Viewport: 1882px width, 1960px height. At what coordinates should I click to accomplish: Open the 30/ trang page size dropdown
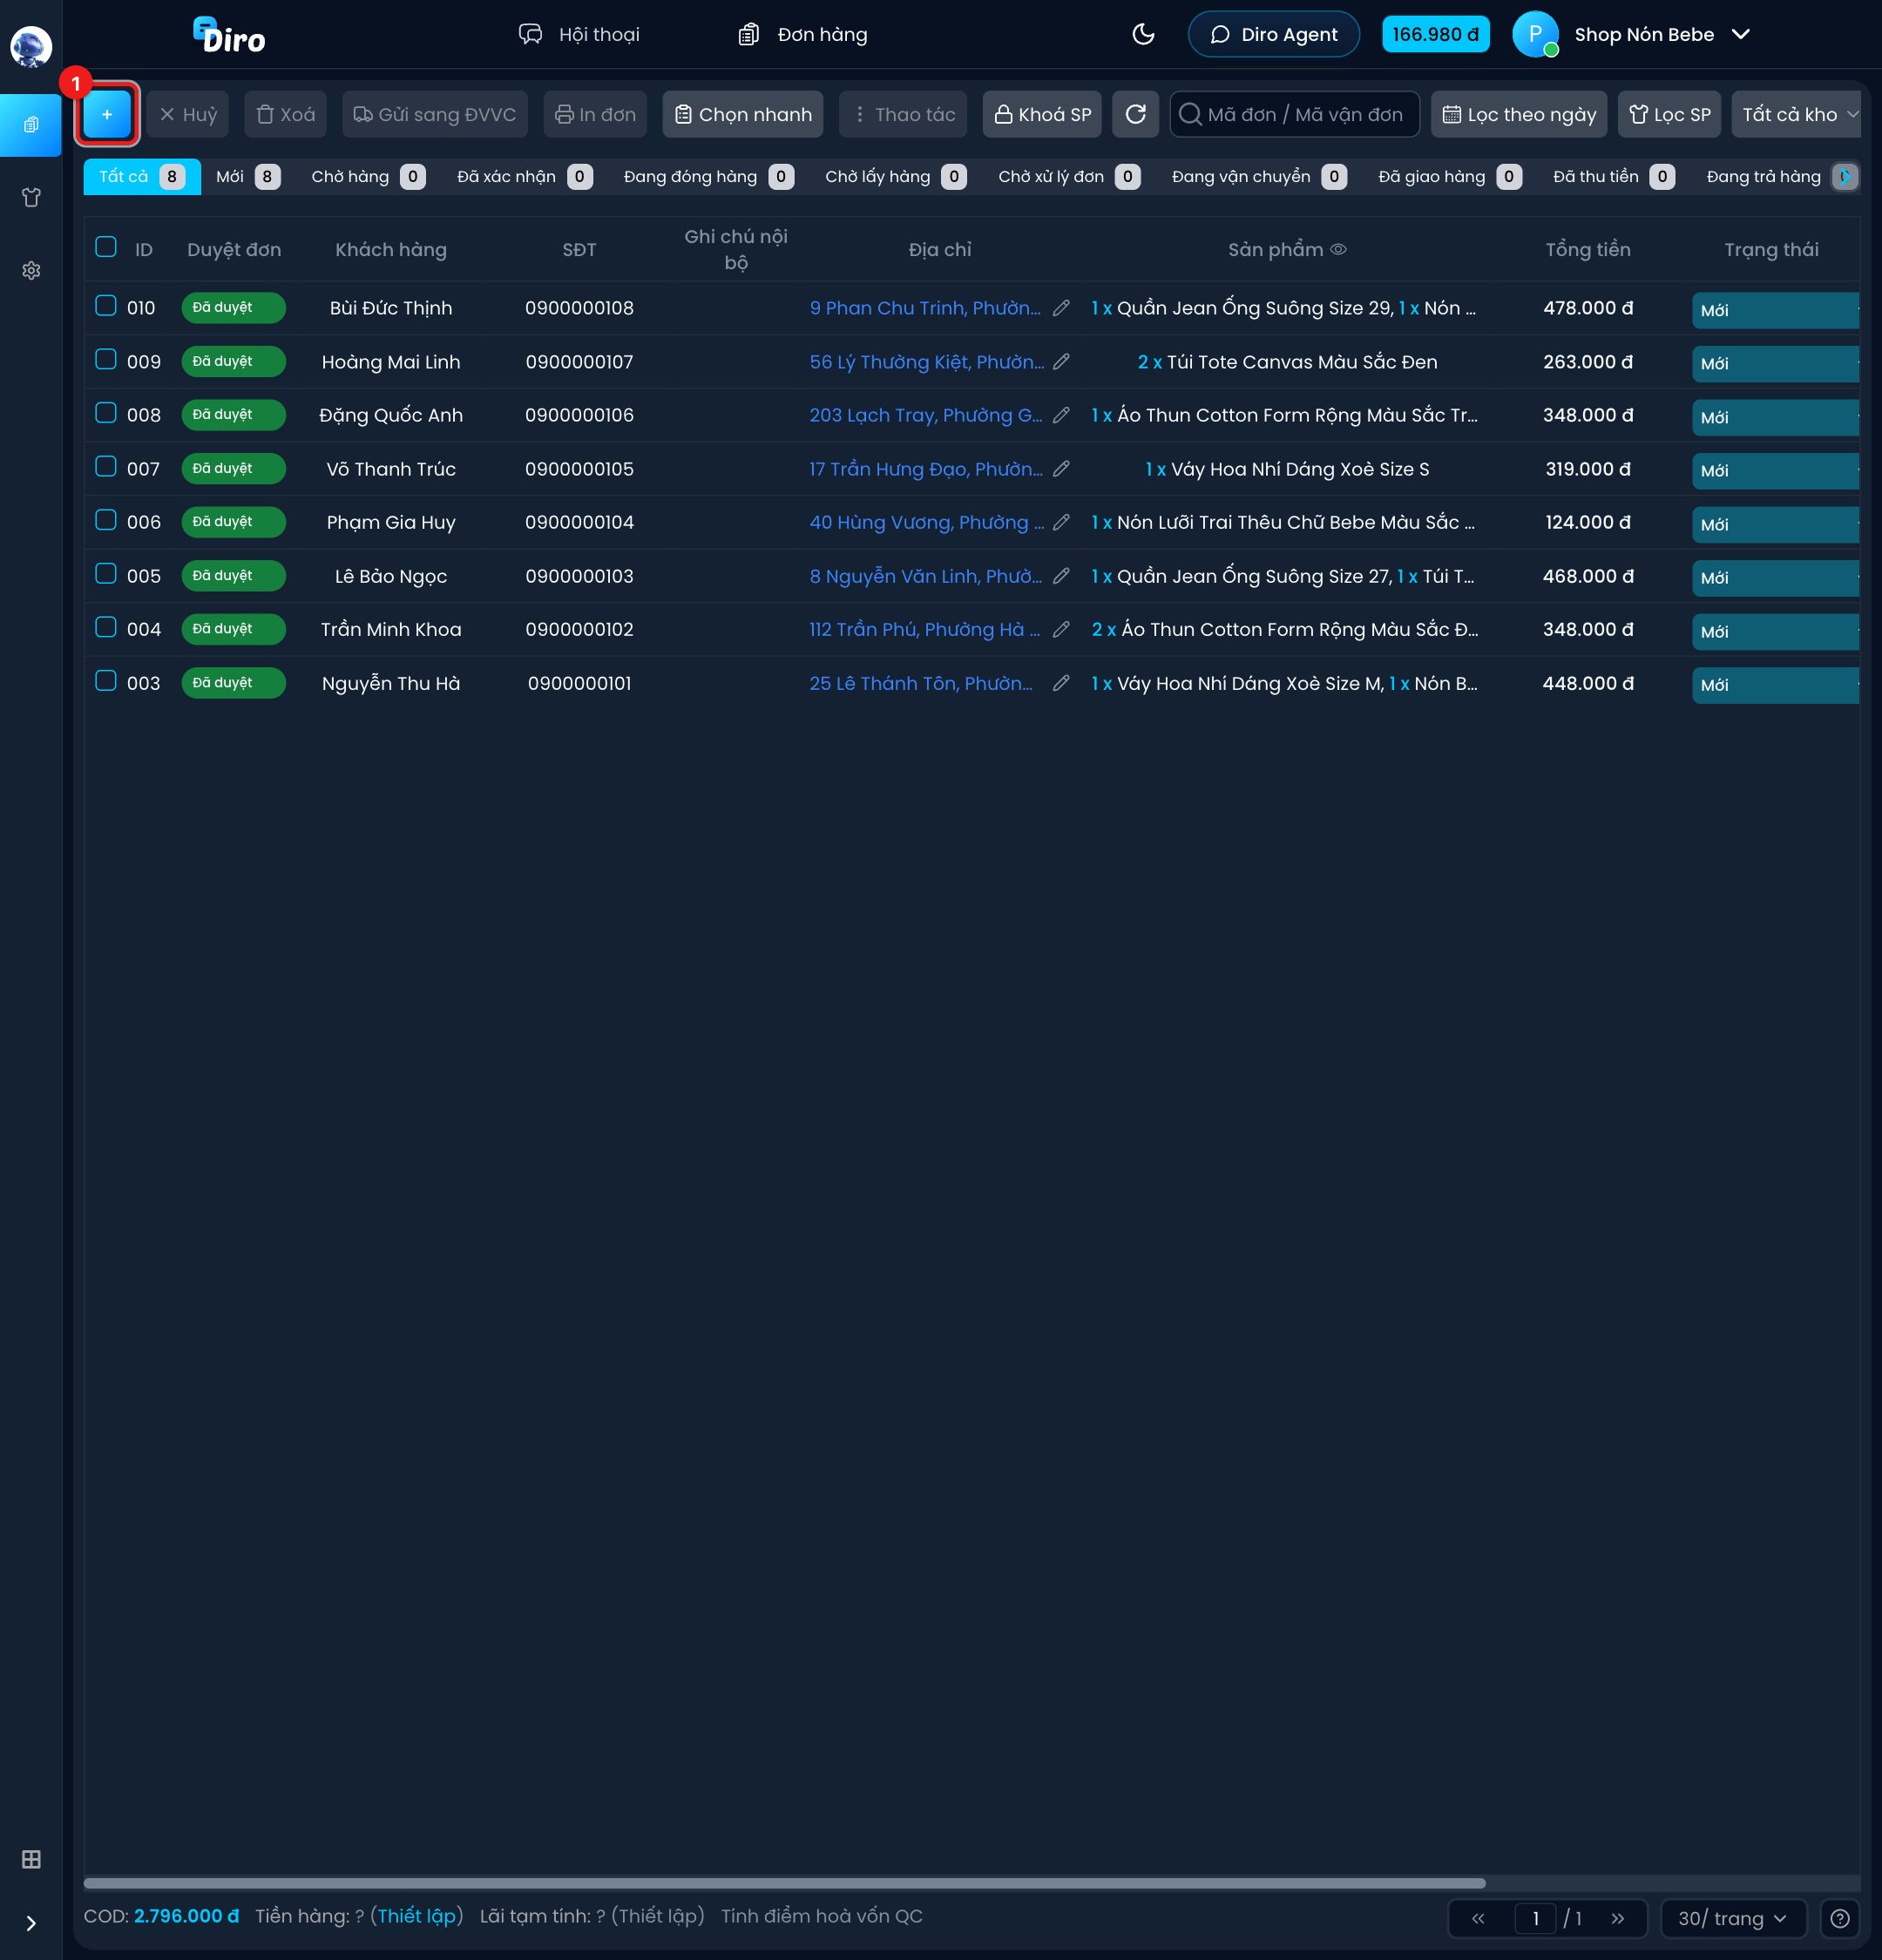1732,1918
